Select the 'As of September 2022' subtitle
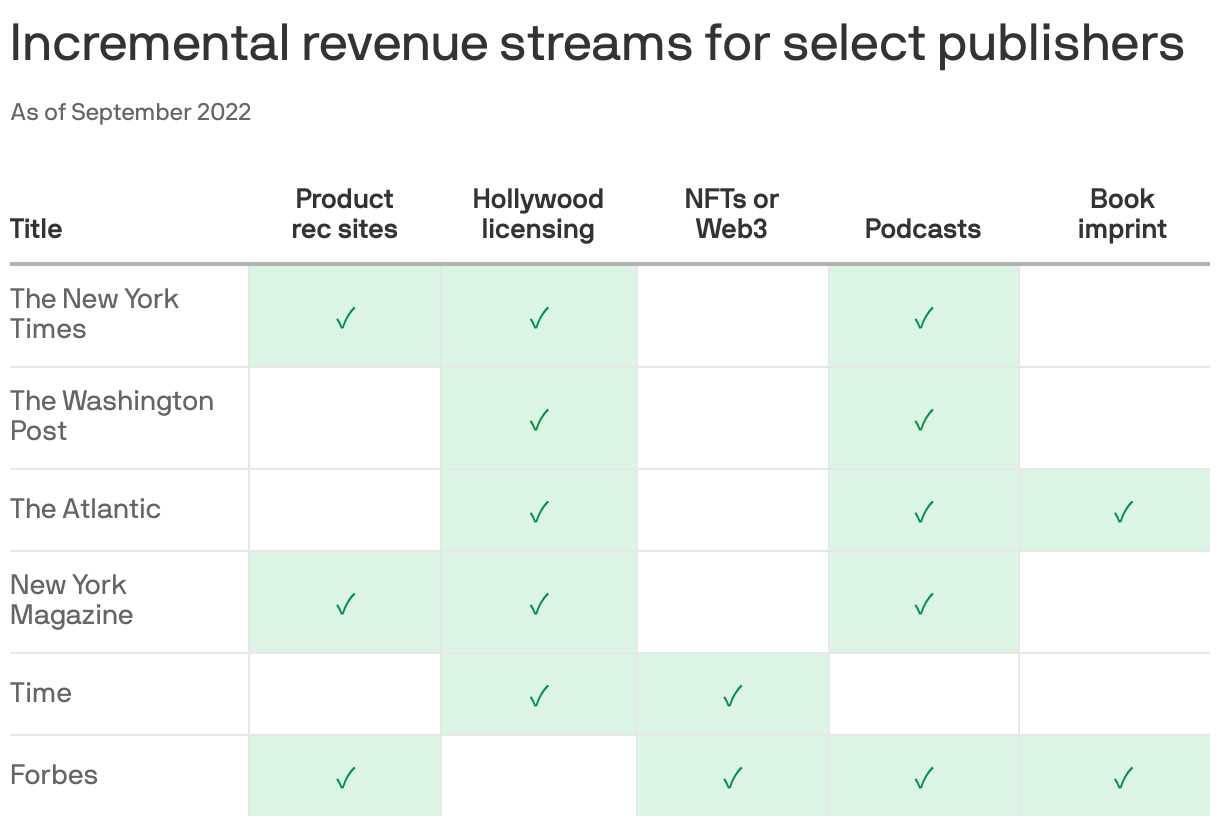1220x826 pixels. click(x=131, y=112)
